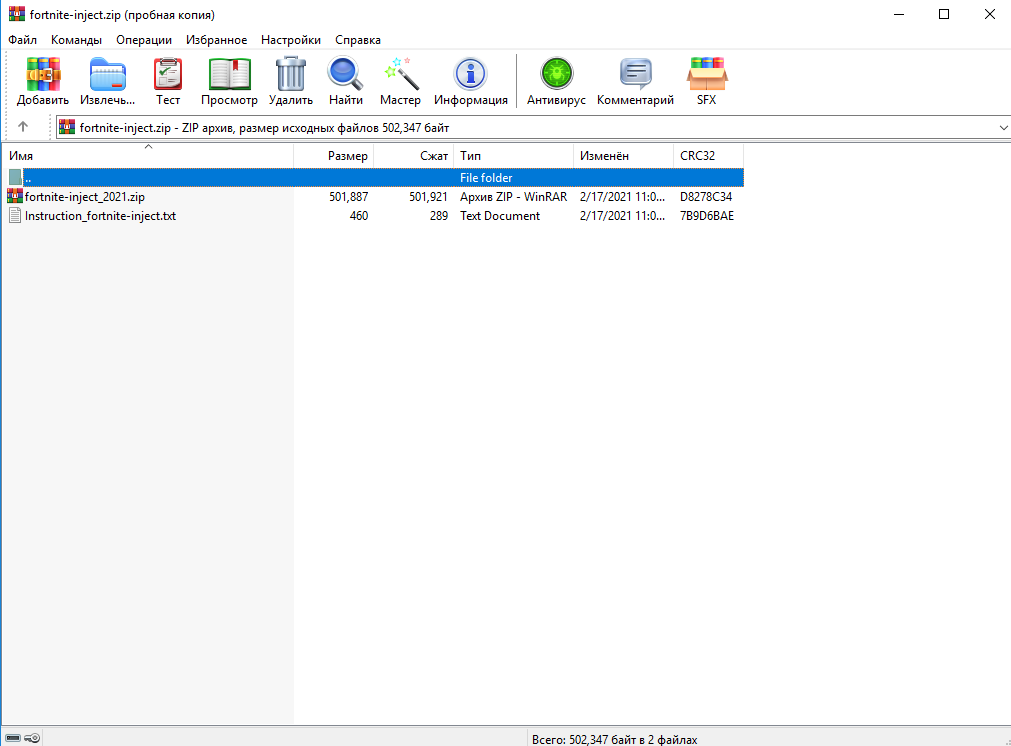The image size is (1011, 746).
Task: Sort by Тип column header
Action: [x=514, y=155]
